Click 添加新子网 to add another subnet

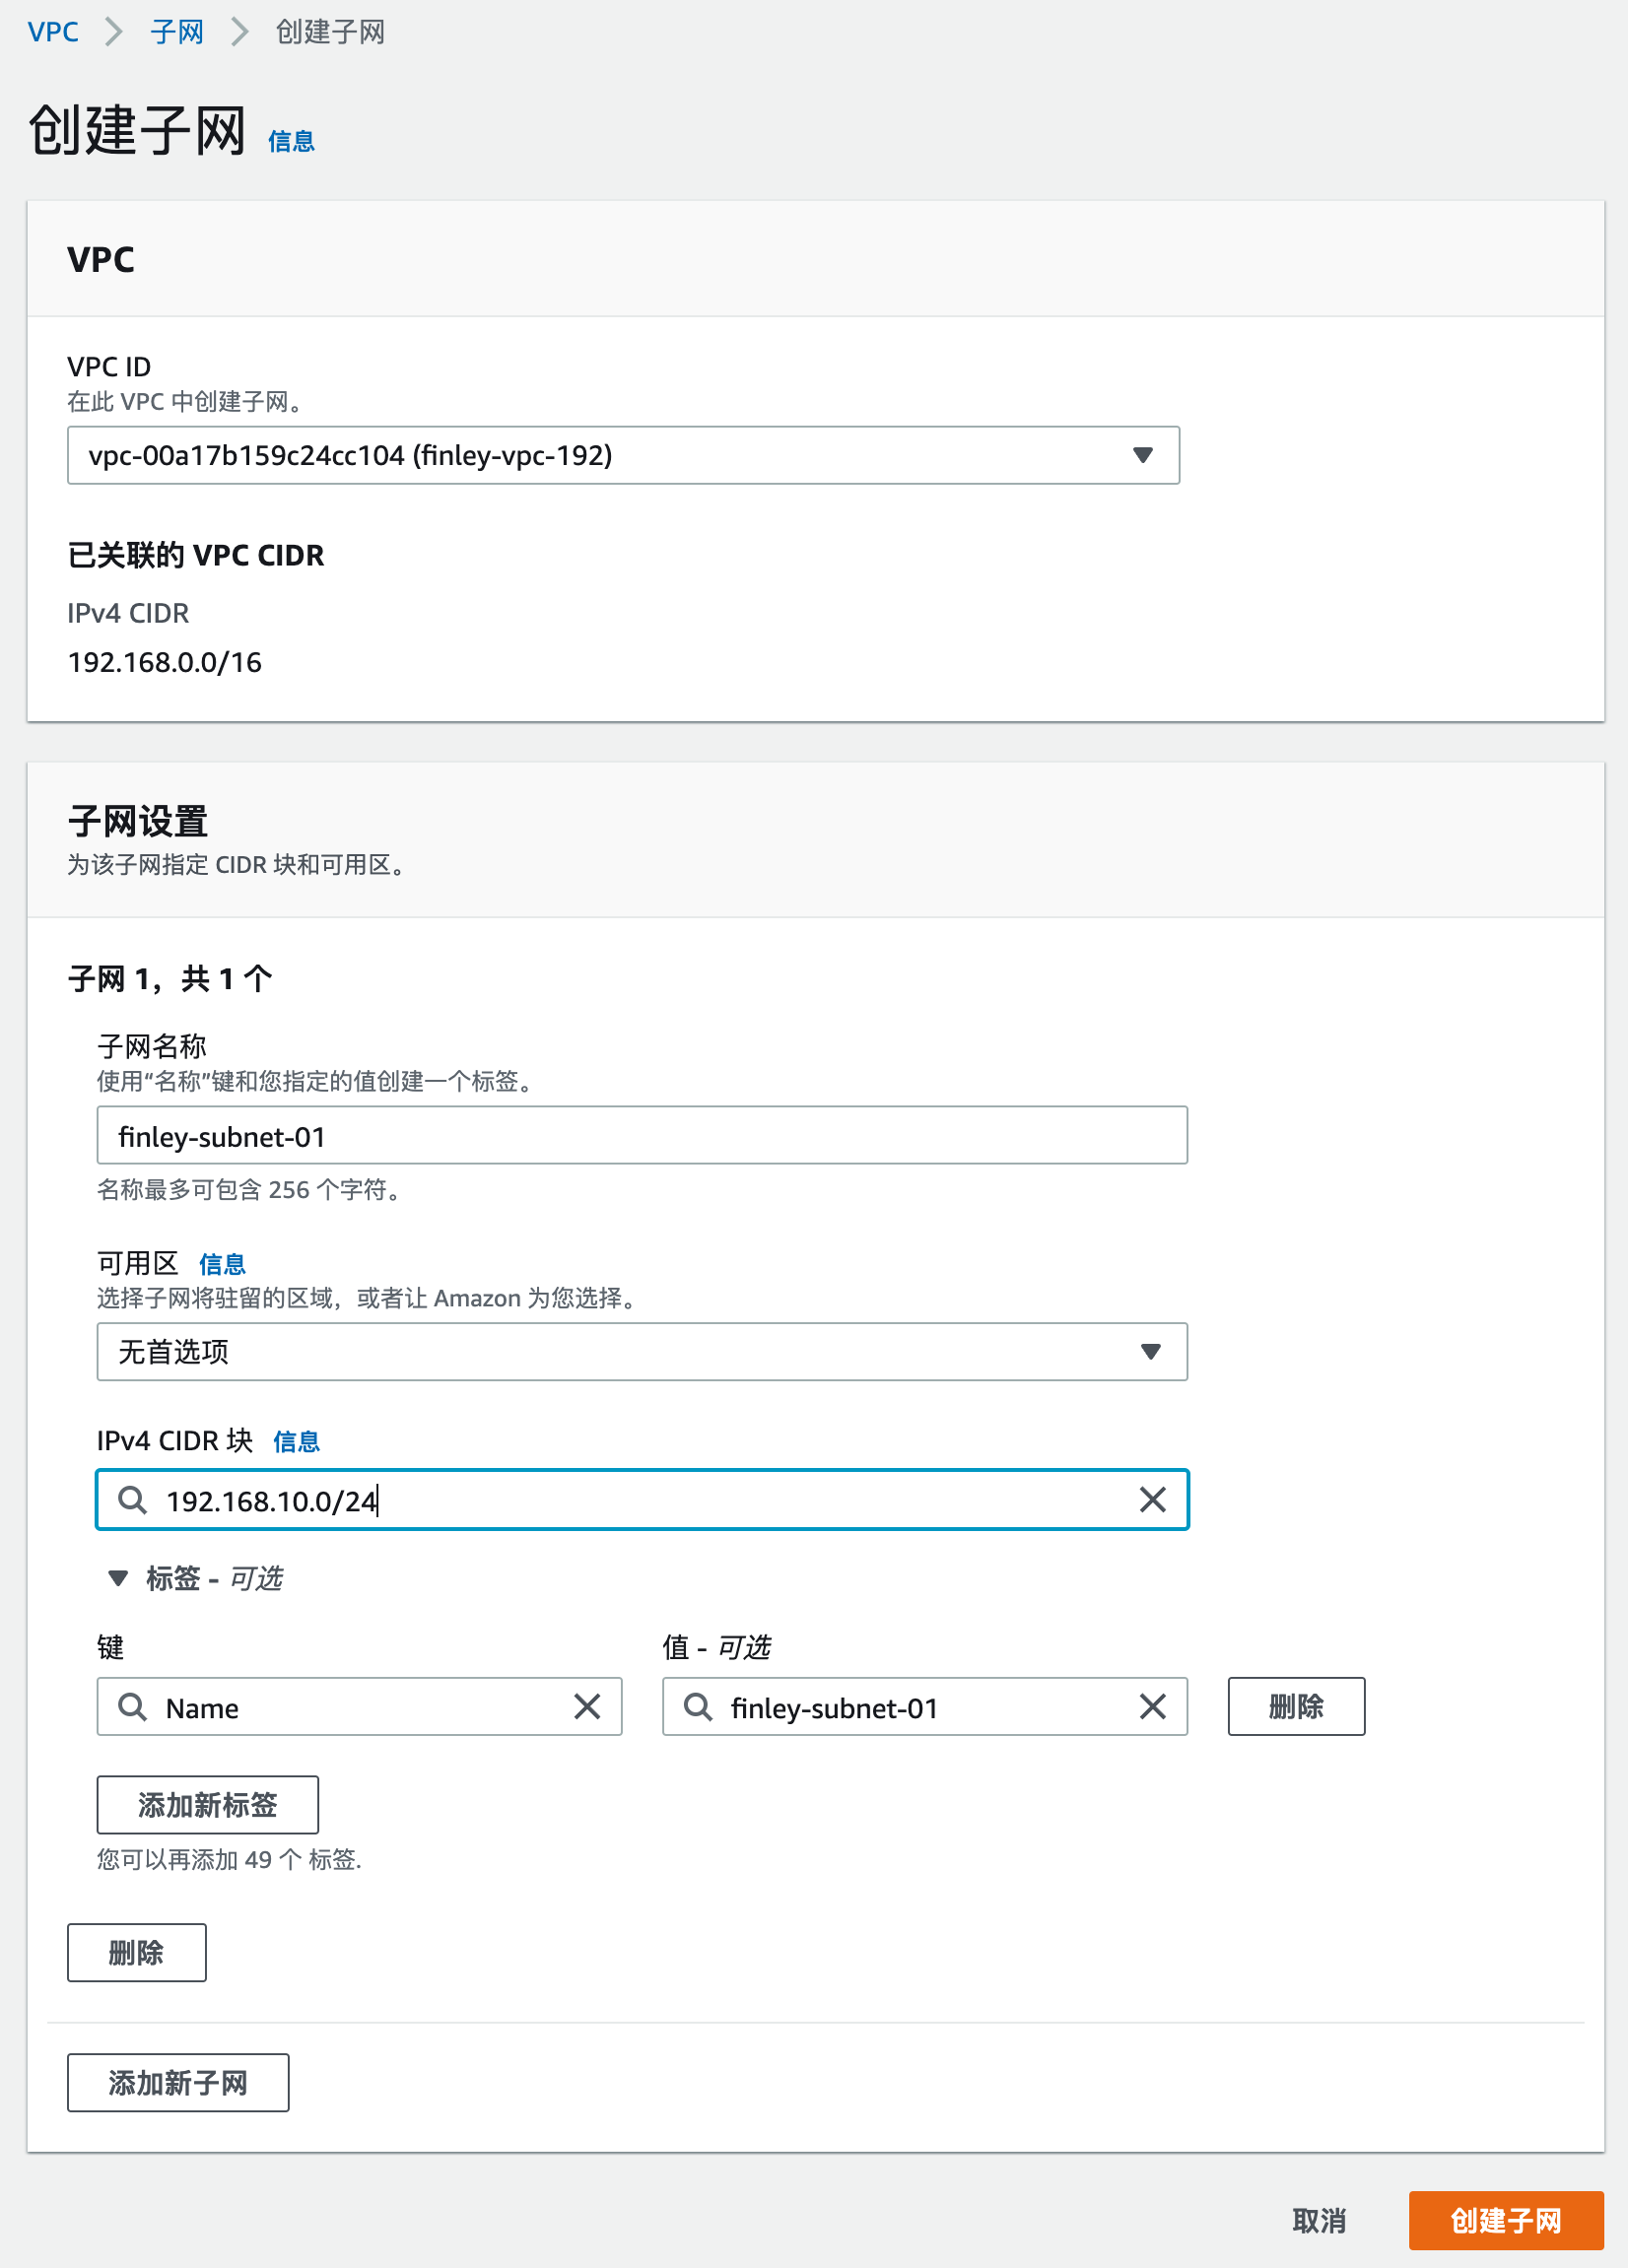coord(177,2082)
